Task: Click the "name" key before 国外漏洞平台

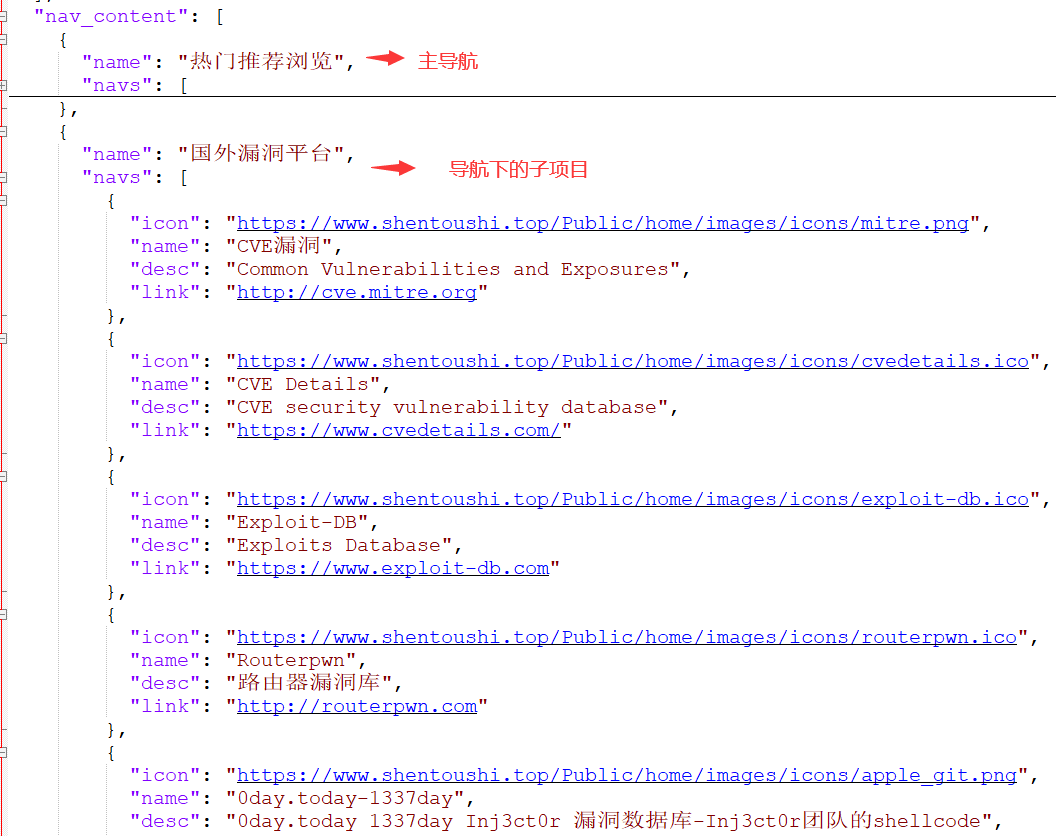Action: pyautogui.click(x=118, y=155)
